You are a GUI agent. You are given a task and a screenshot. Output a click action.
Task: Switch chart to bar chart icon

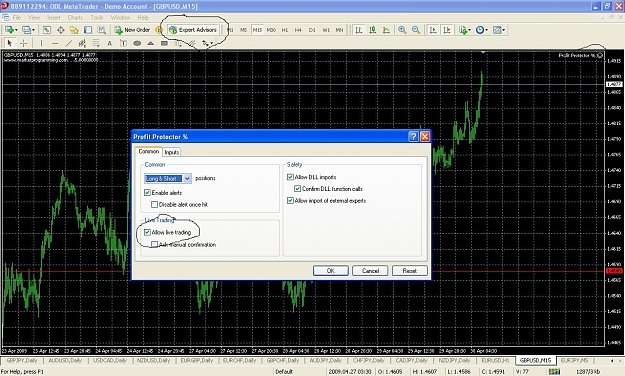point(359,30)
